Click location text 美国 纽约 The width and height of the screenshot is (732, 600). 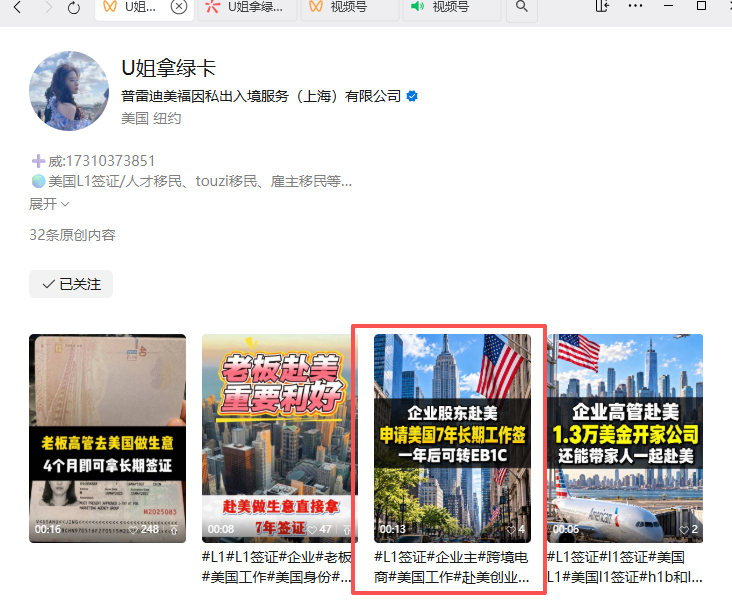pyautogui.click(x=151, y=119)
